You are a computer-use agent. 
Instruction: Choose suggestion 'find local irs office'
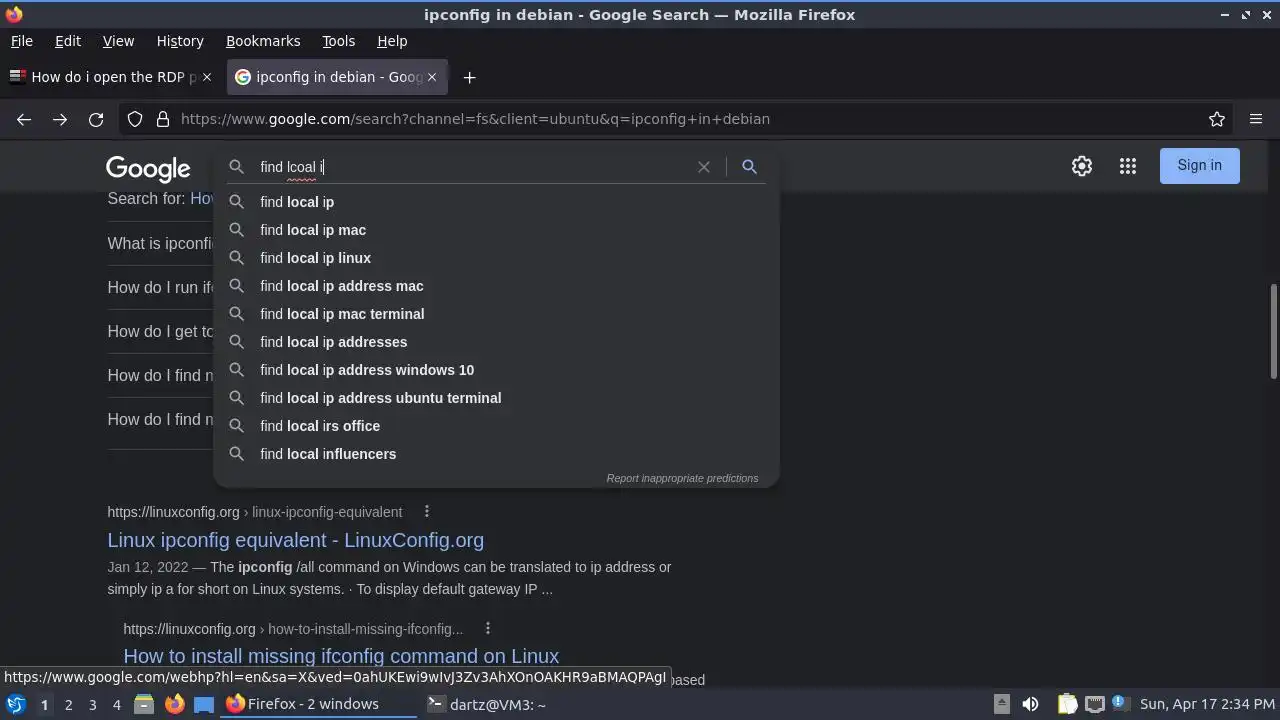pyautogui.click(x=496, y=426)
